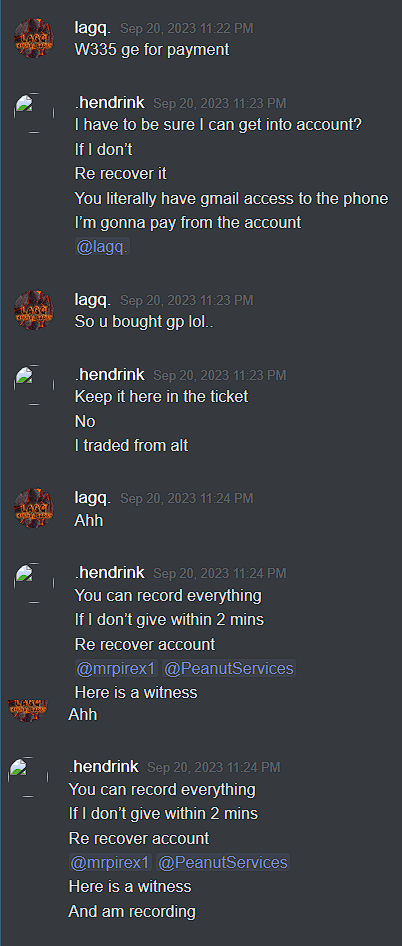Click .hendrink username at first 11:23 PM message

click(109, 103)
